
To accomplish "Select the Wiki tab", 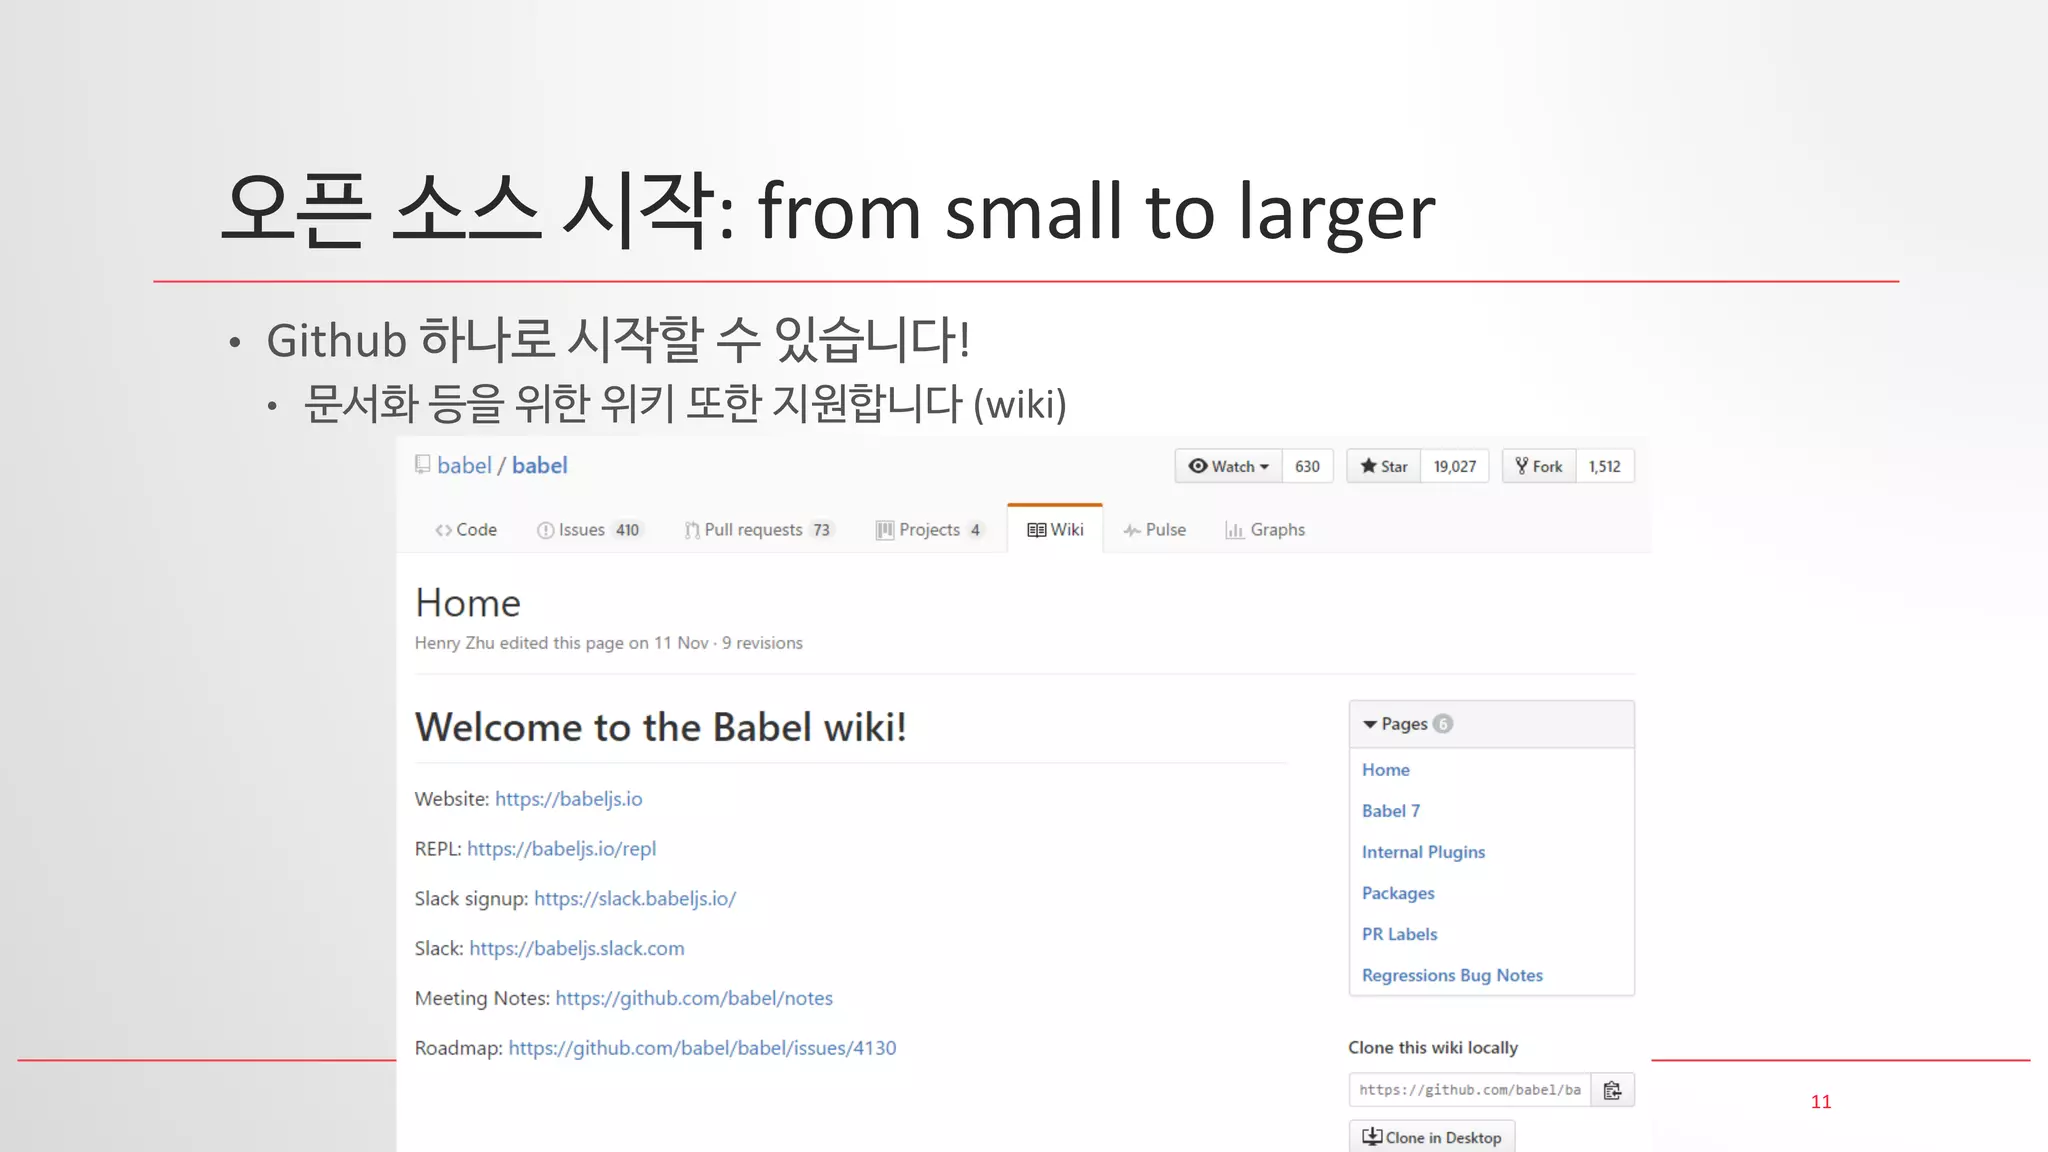I will click(1055, 529).
